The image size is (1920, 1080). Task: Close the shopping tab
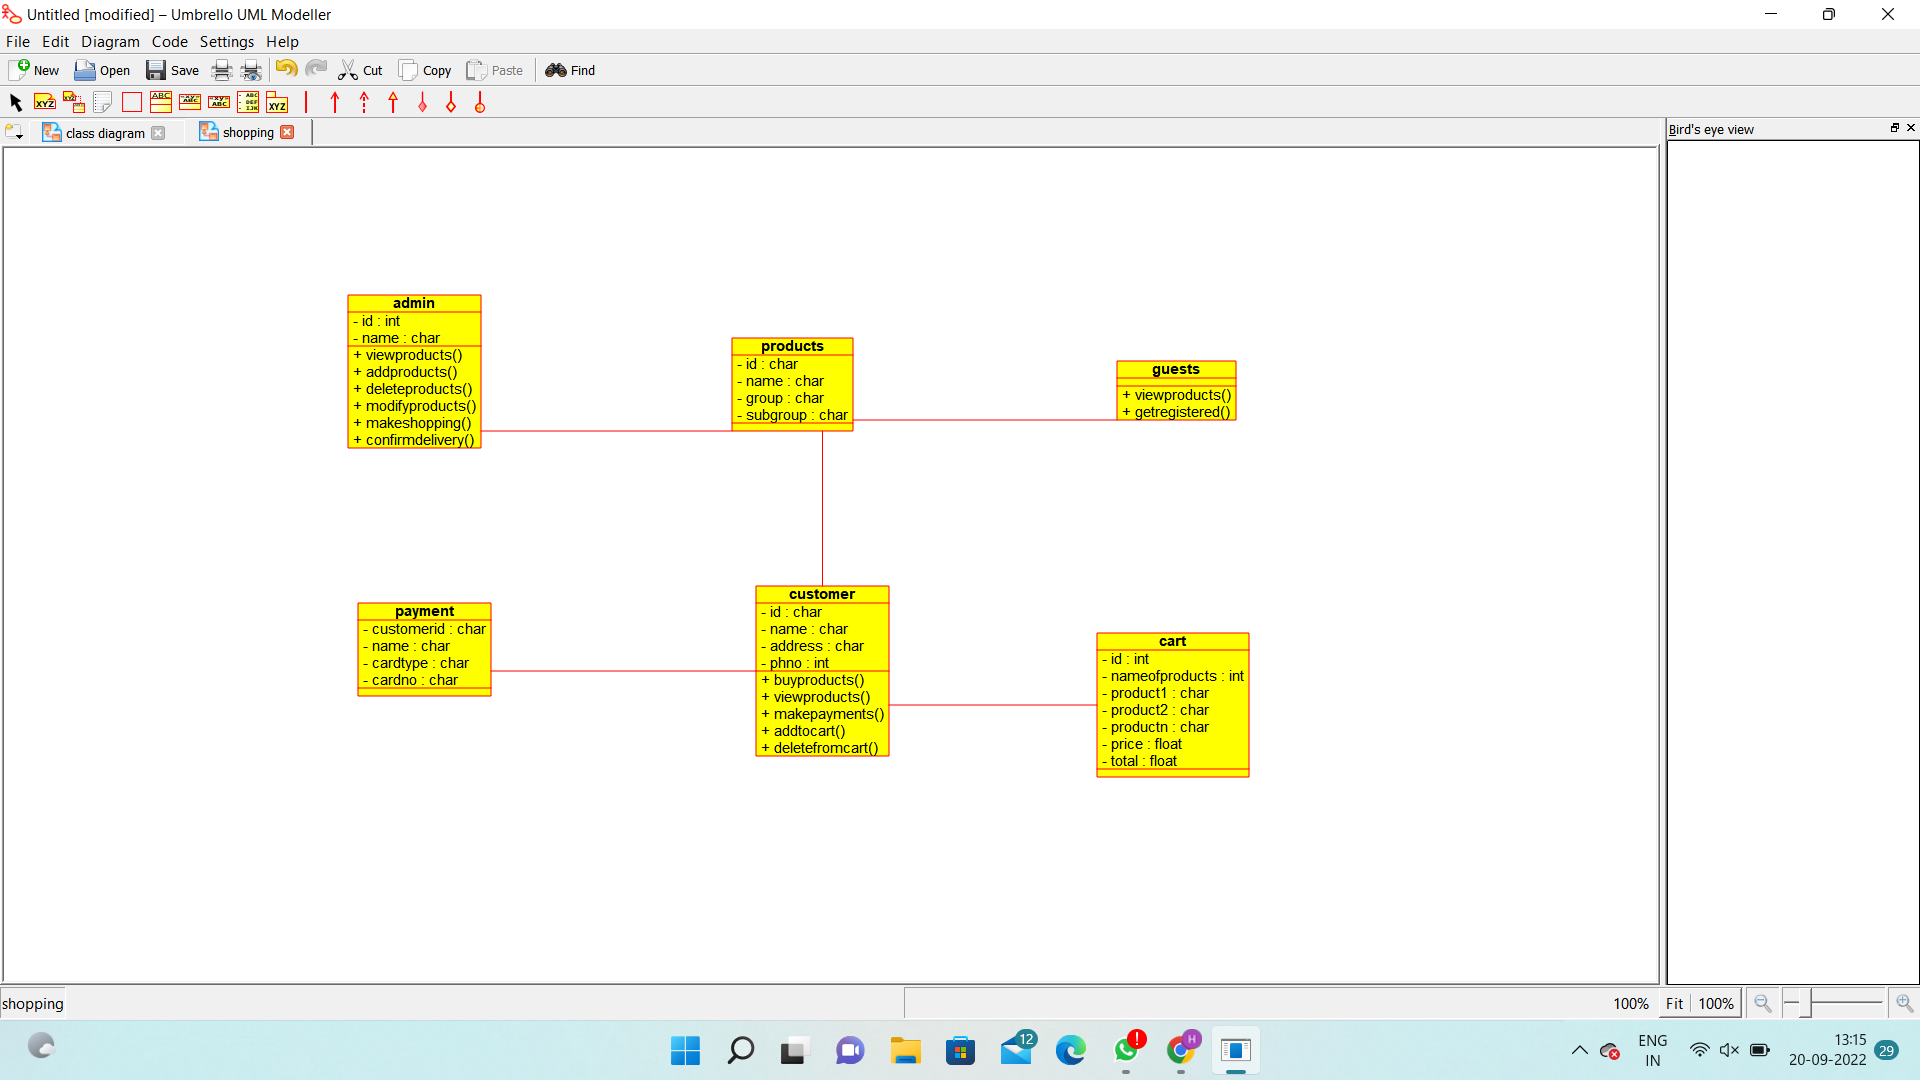coord(288,132)
